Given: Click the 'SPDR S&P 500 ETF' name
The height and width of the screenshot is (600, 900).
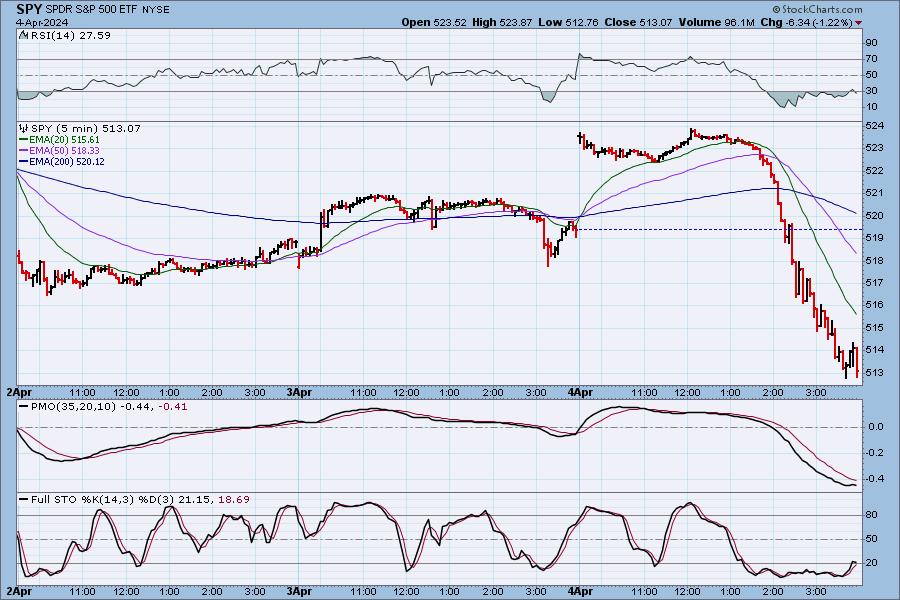Looking at the screenshot, I should click(x=91, y=10).
